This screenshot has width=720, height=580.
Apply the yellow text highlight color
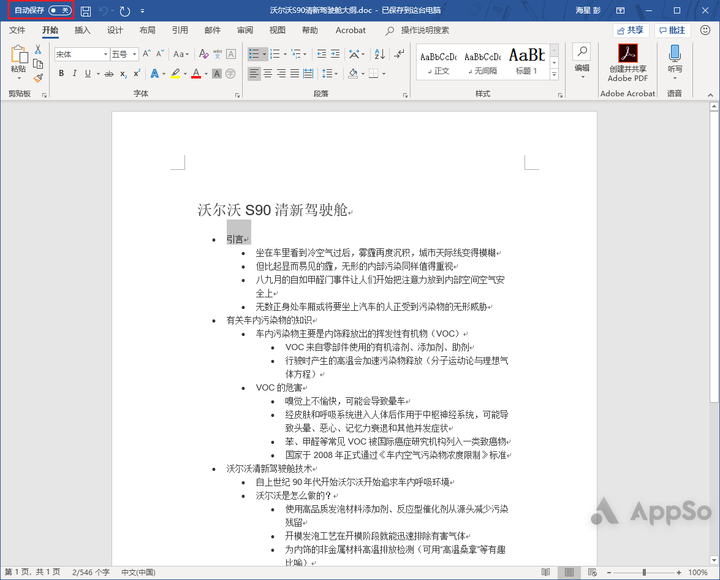pos(175,73)
